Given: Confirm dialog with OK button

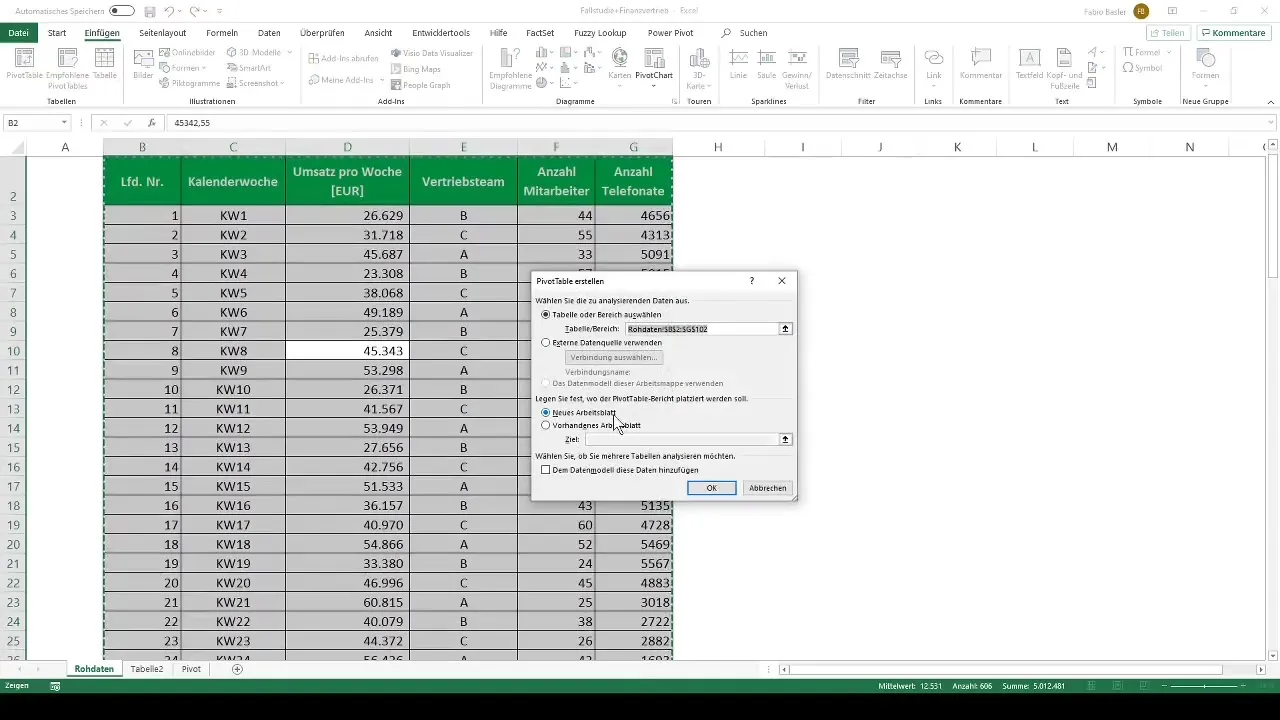Looking at the screenshot, I should pyautogui.click(x=712, y=488).
